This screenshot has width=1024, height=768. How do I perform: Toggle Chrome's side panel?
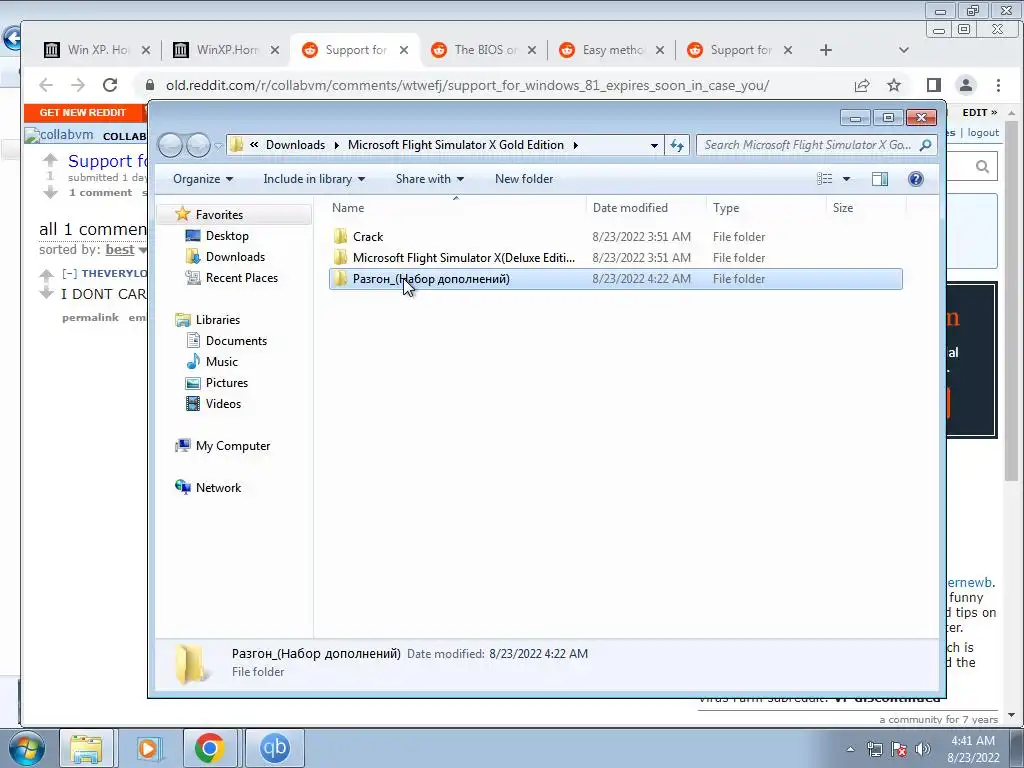(934, 85)
